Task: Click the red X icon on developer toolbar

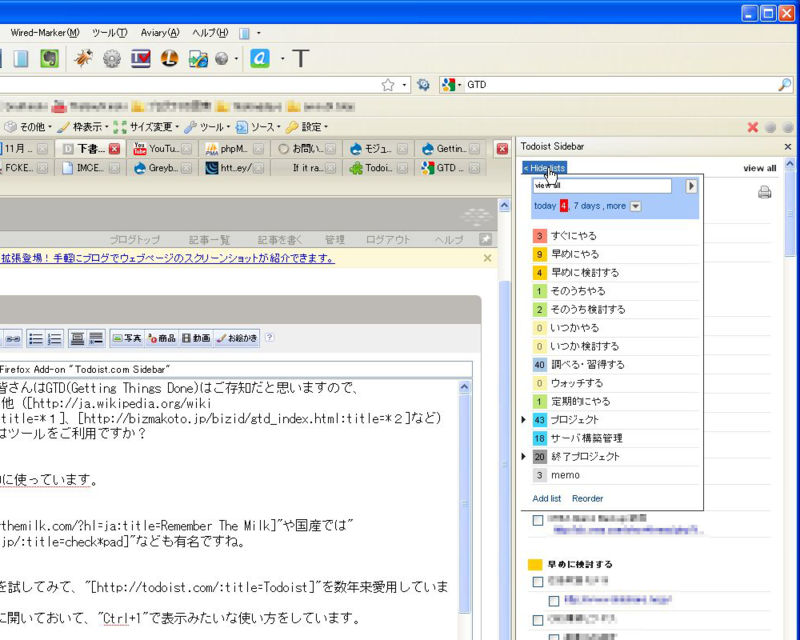Action: (753, 127)
